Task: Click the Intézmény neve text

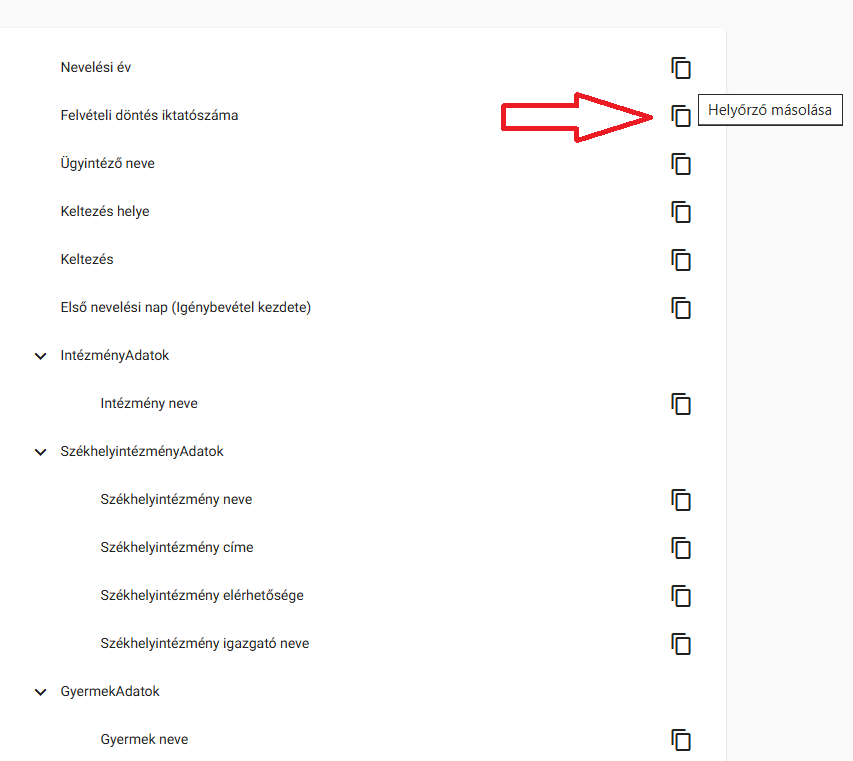Action: click(x=149, y=403)
